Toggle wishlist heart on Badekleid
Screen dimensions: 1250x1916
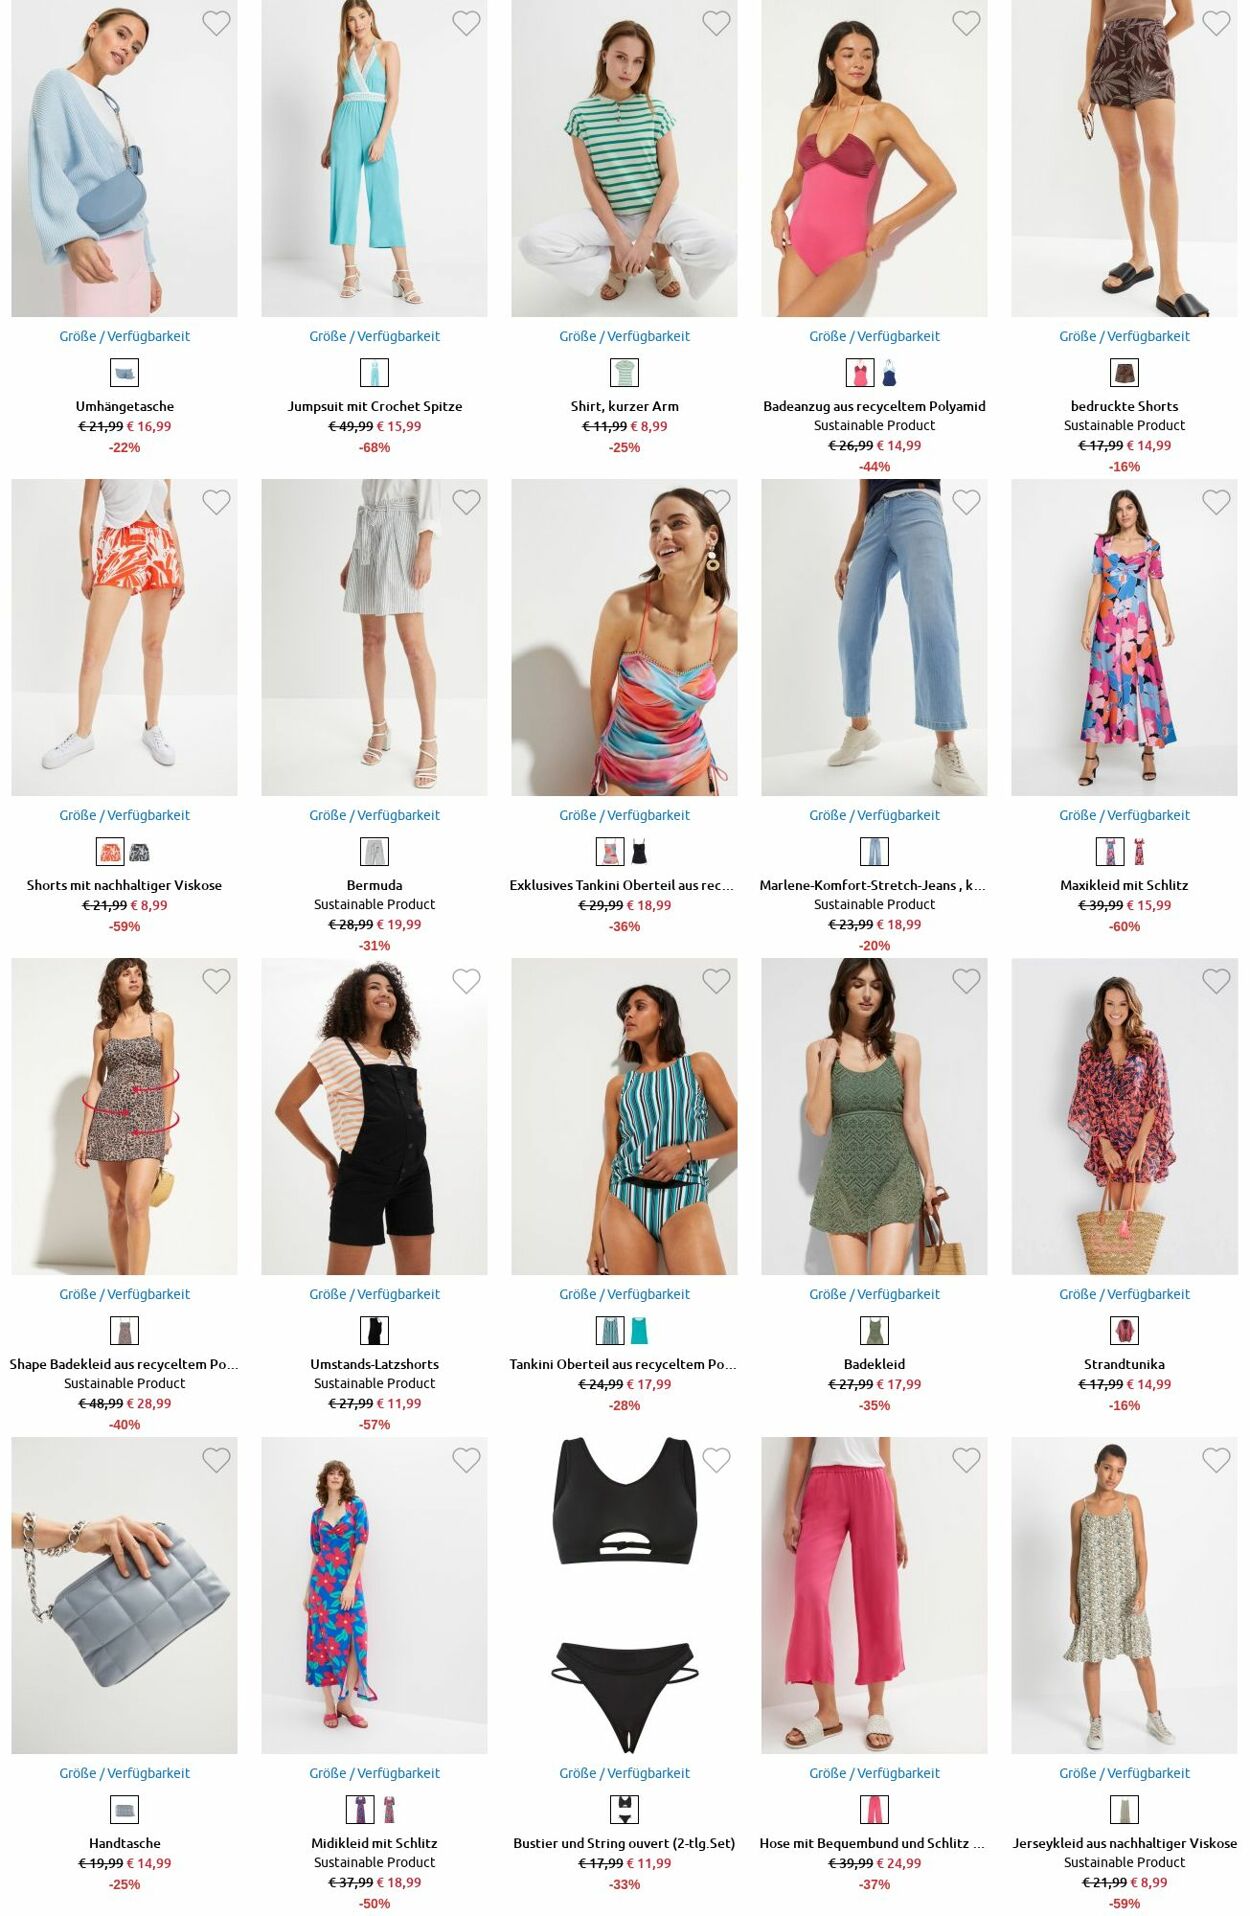pos(966,981)
